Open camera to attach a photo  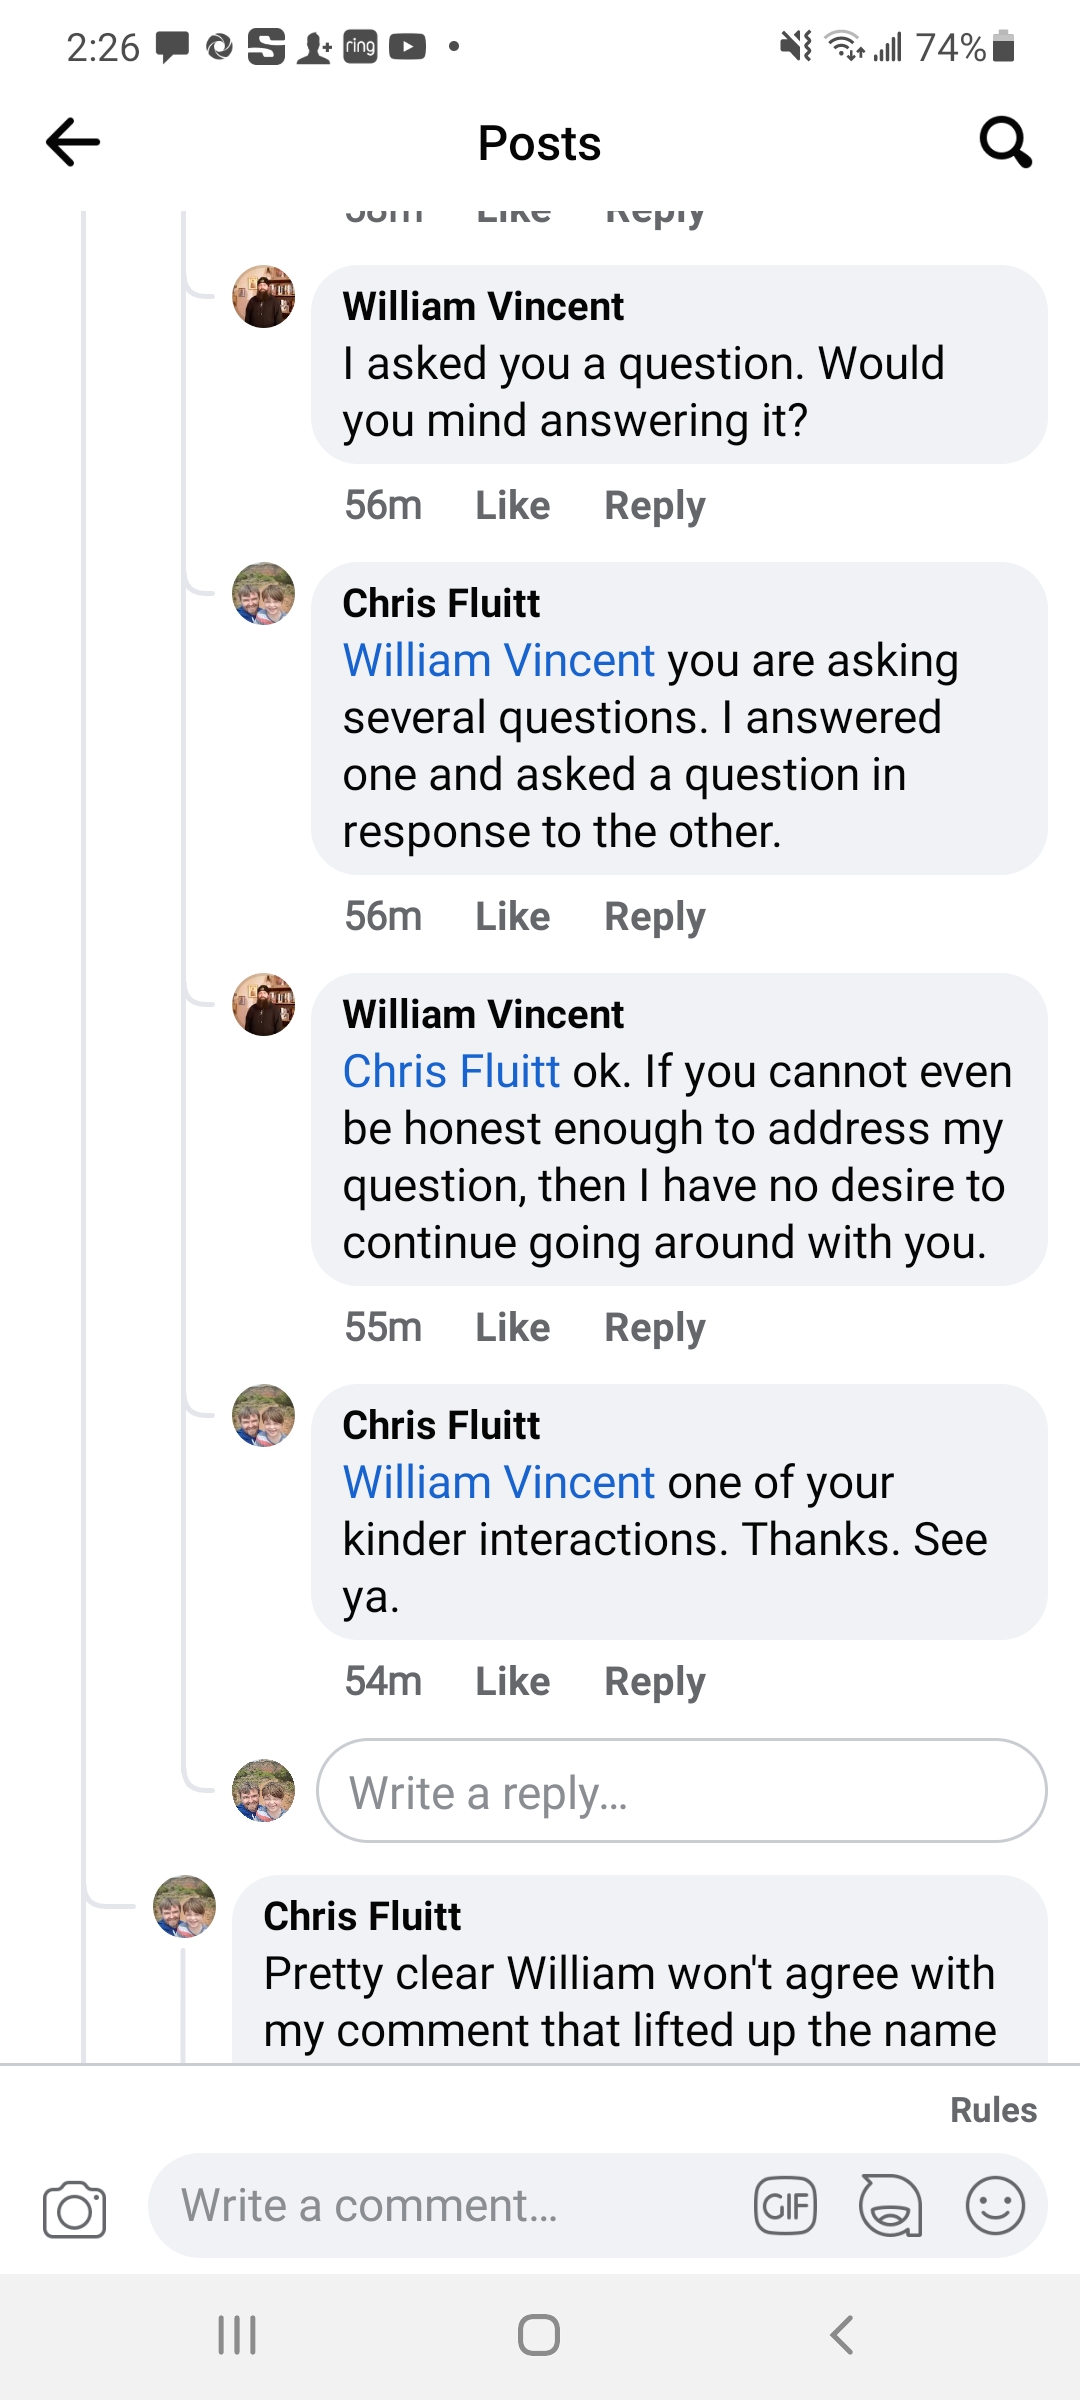tap(74, 2208)
